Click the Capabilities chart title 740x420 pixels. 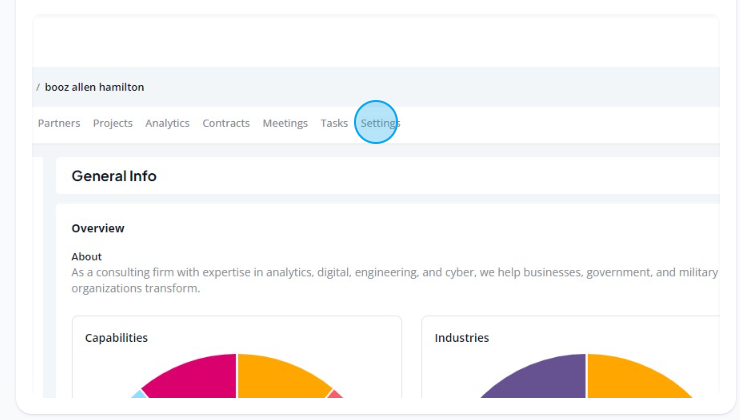pyautogui.click(x=116, y=338)
